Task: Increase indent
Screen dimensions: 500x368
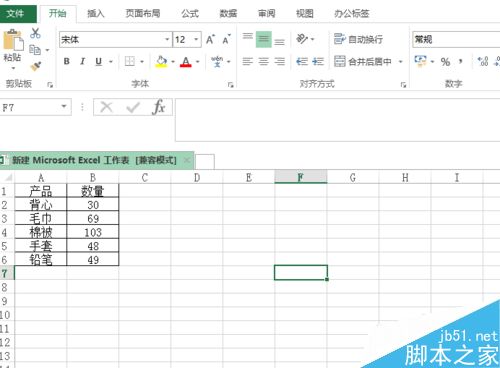Action: pyautogui.click(x=318, y=61)
